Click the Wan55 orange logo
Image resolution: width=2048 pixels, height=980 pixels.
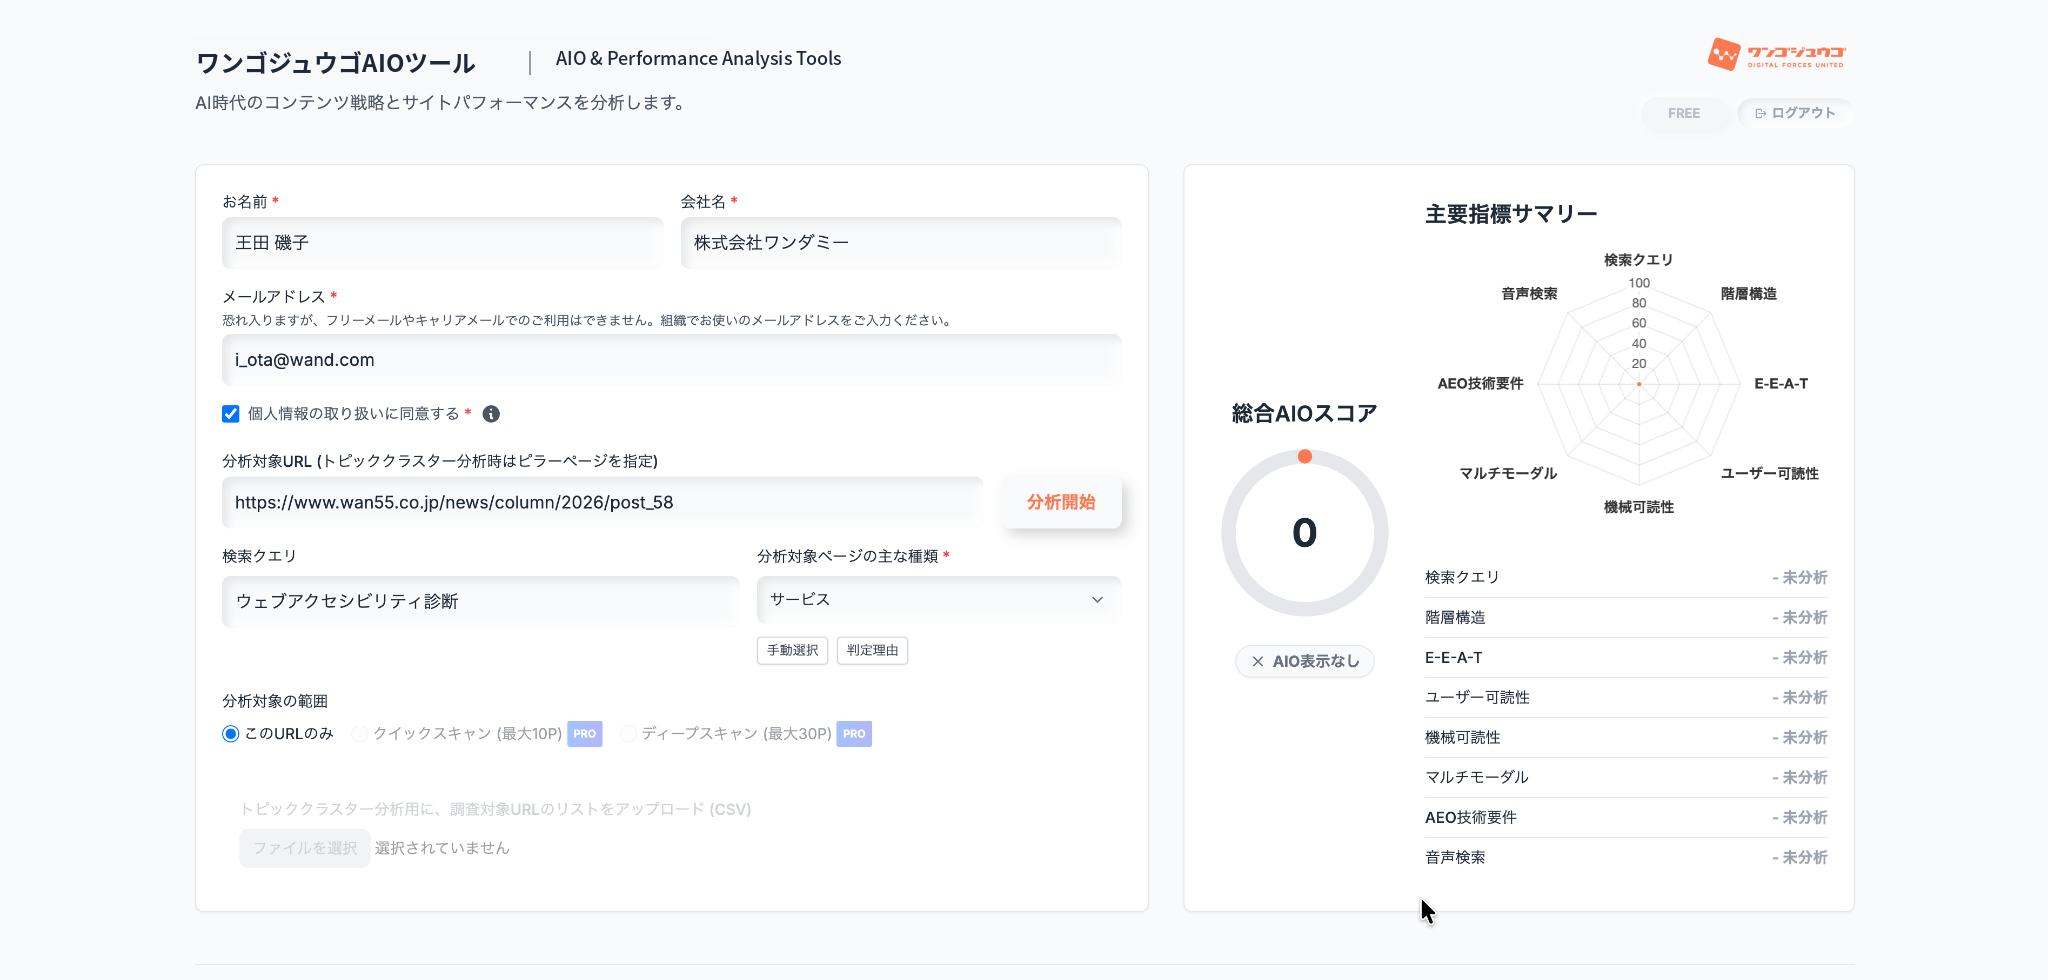click(1776, 54)
